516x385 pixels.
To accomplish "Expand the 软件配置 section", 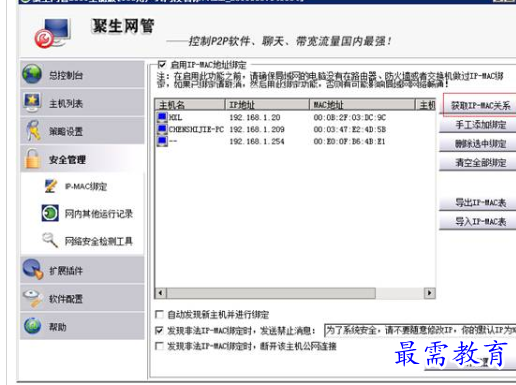I will (x=82, y=298).
